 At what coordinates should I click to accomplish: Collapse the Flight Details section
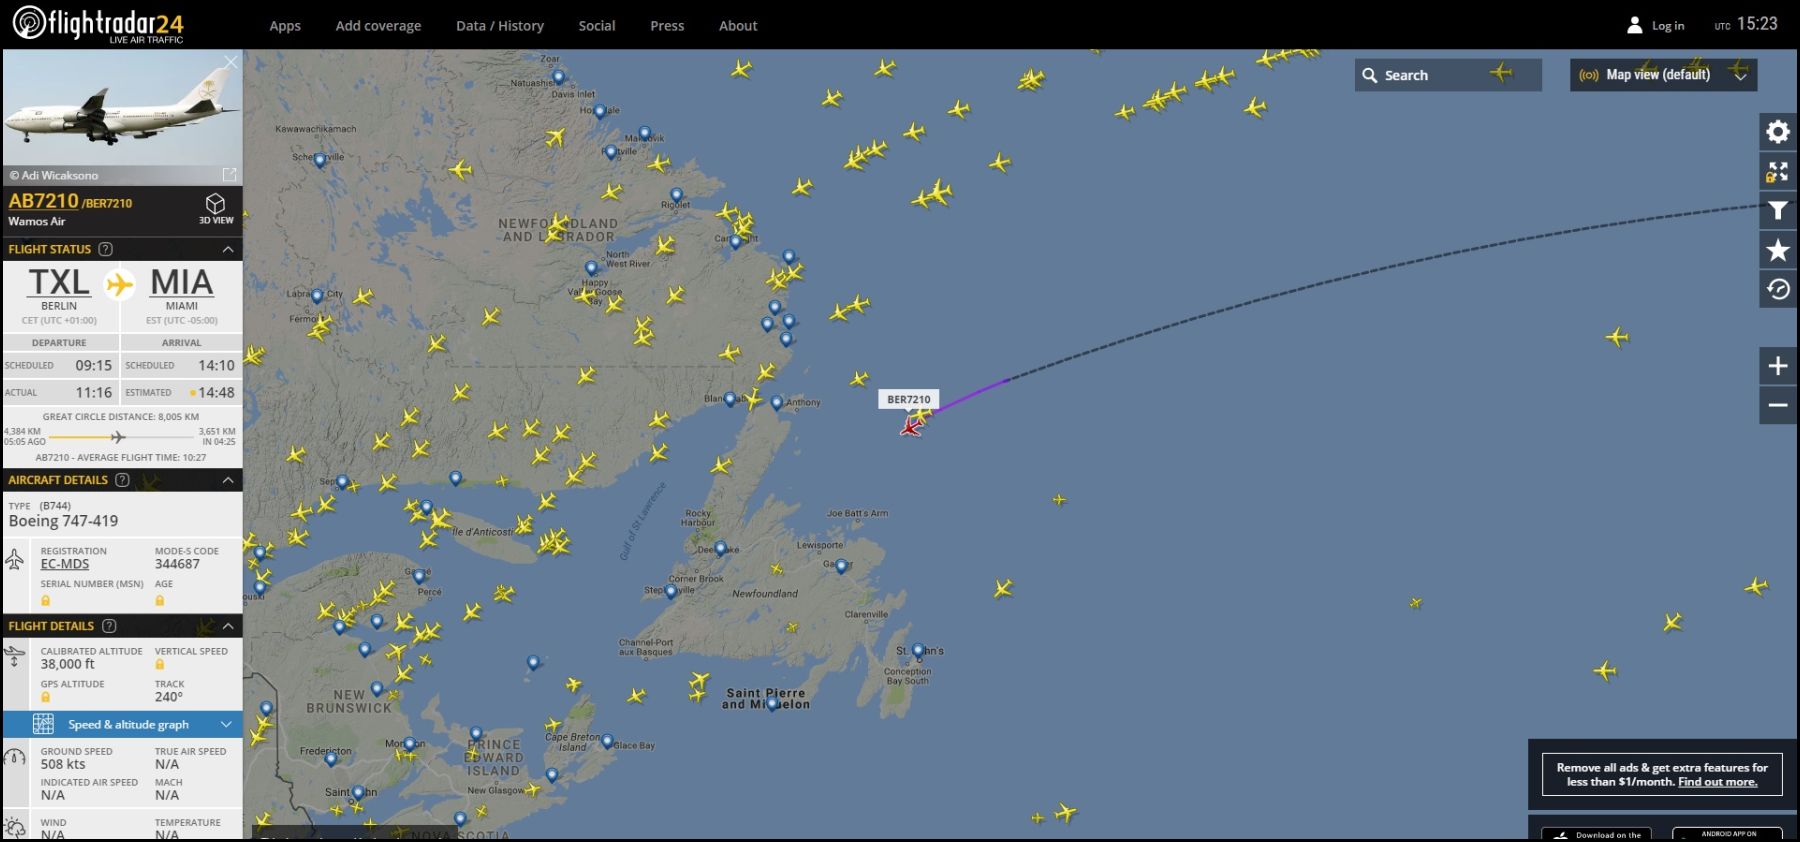[x=228, y=626]
